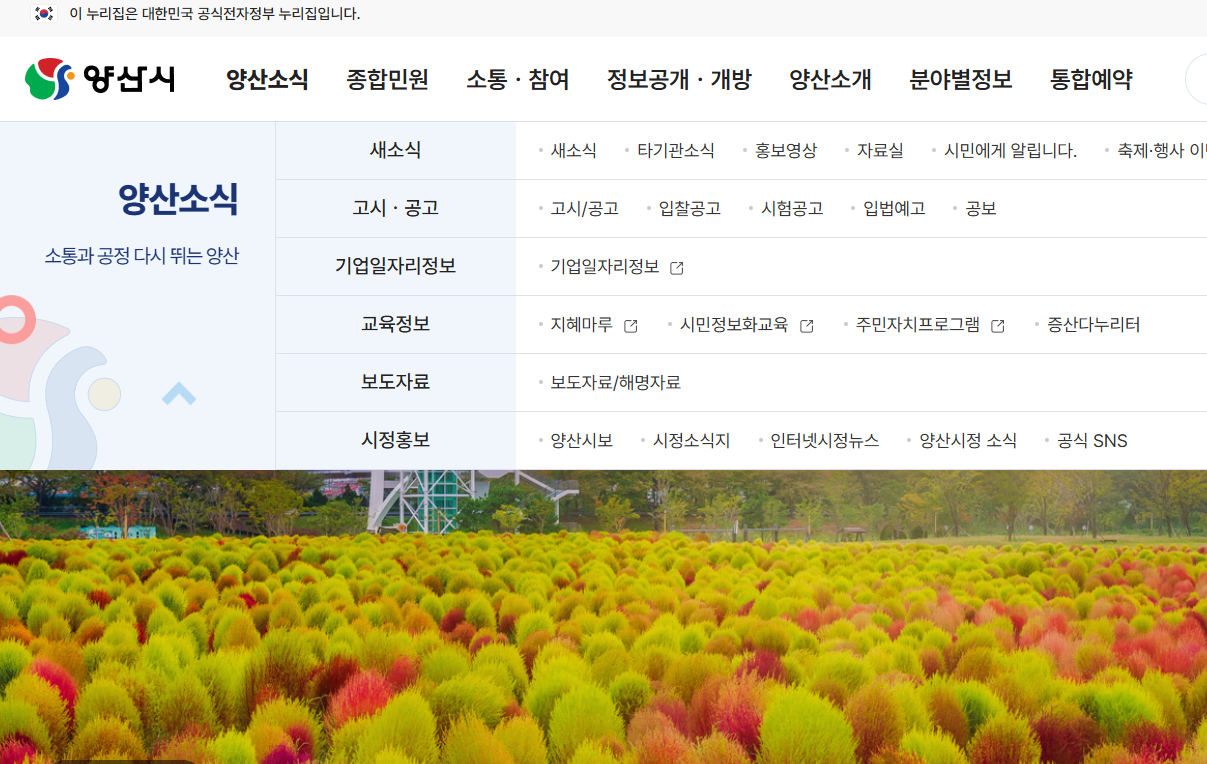The height and width of the screenshot is (764, 1207).
Task: Click the Taegeukgi flag icon in the government banner
Action: (x=42, y=15)
